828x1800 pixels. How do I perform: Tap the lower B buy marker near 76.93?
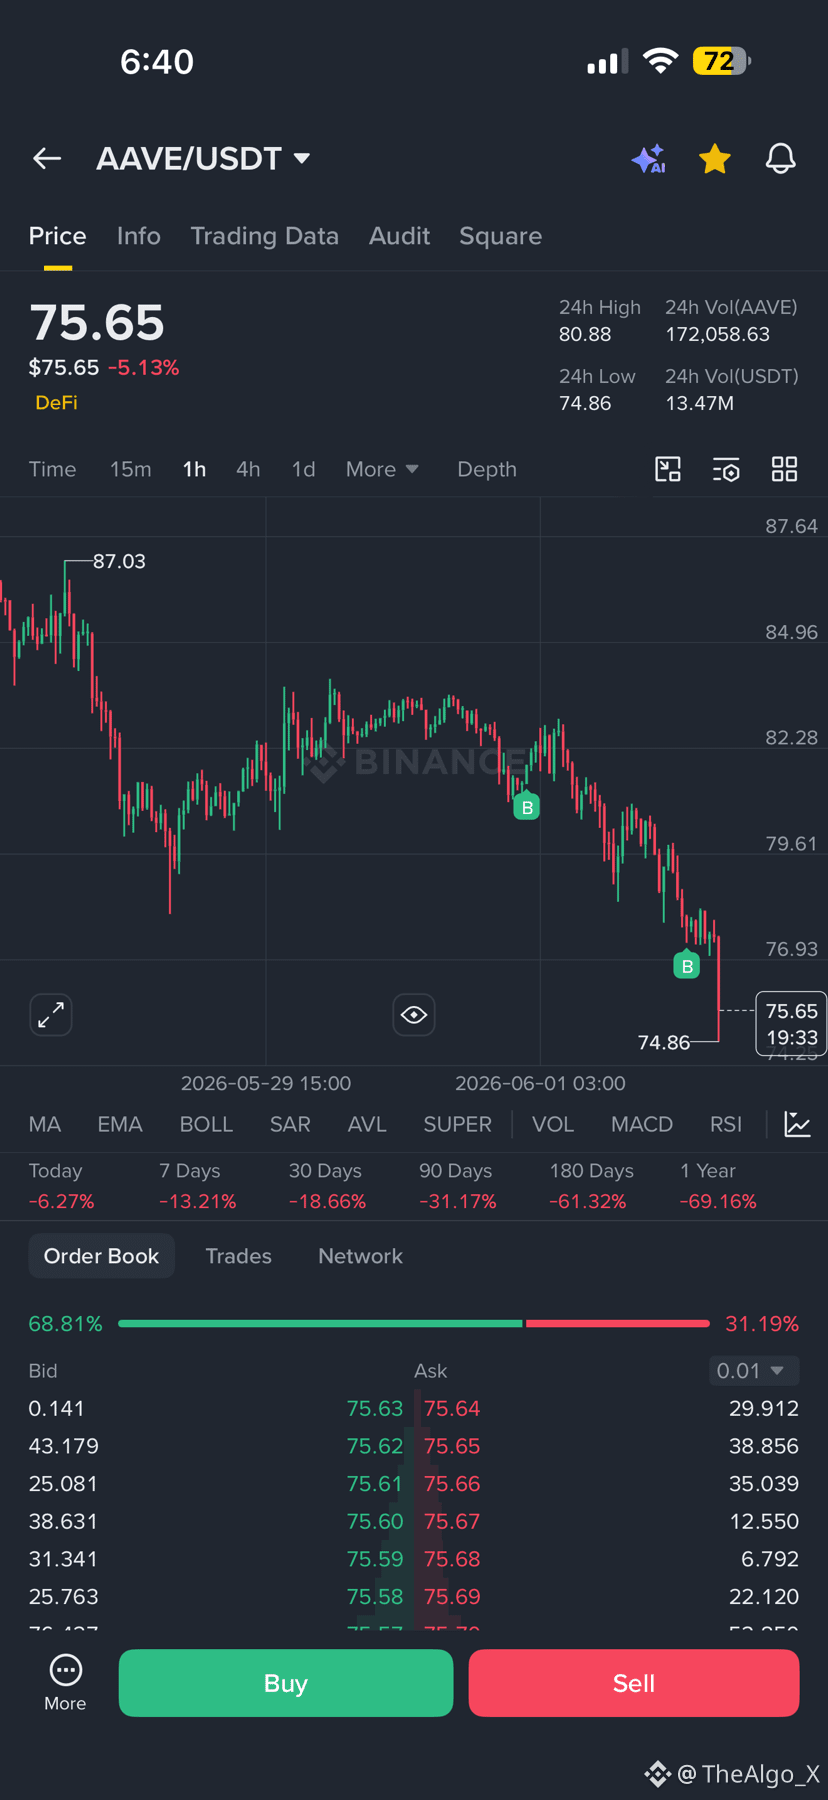tap(687, 965)
